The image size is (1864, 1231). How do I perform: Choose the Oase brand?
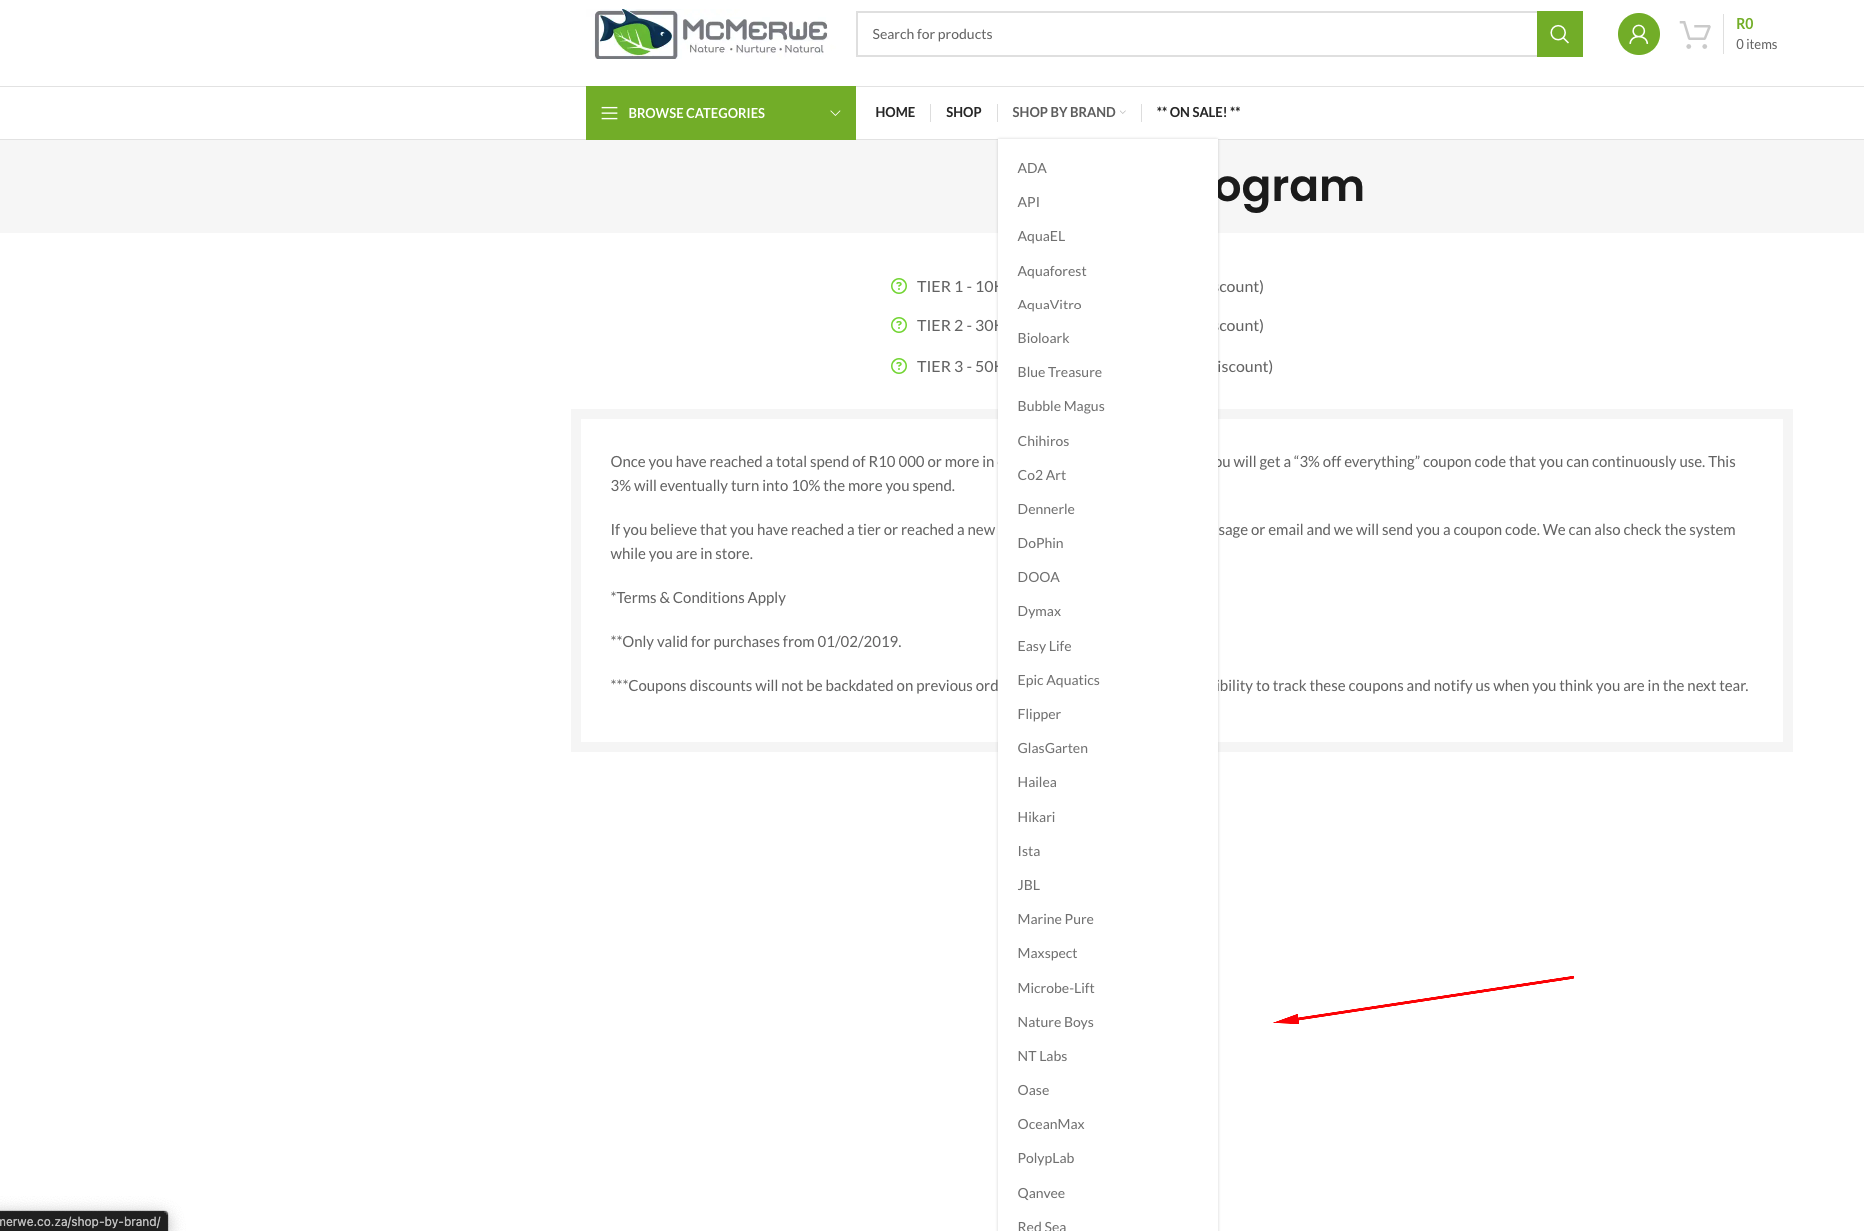pos(1033,1090)
